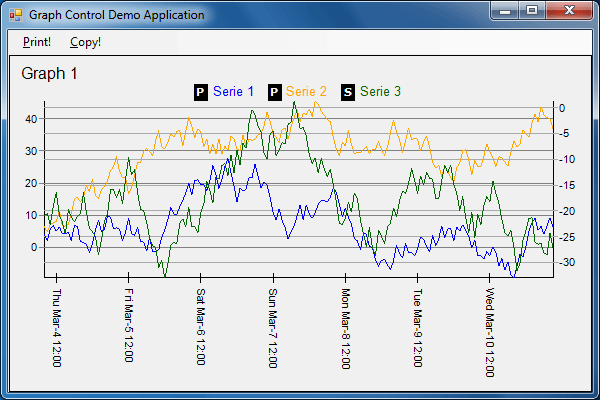Click the Sat Mar-6 12:00 axis label

coord(201,327)
